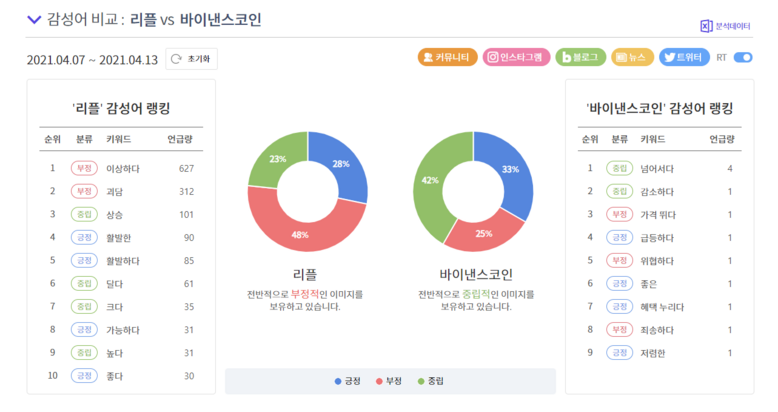Screen dimensions: 778x412
Task: Click the 긍정 badge next to 활발하다
Action: click(84, 261)
